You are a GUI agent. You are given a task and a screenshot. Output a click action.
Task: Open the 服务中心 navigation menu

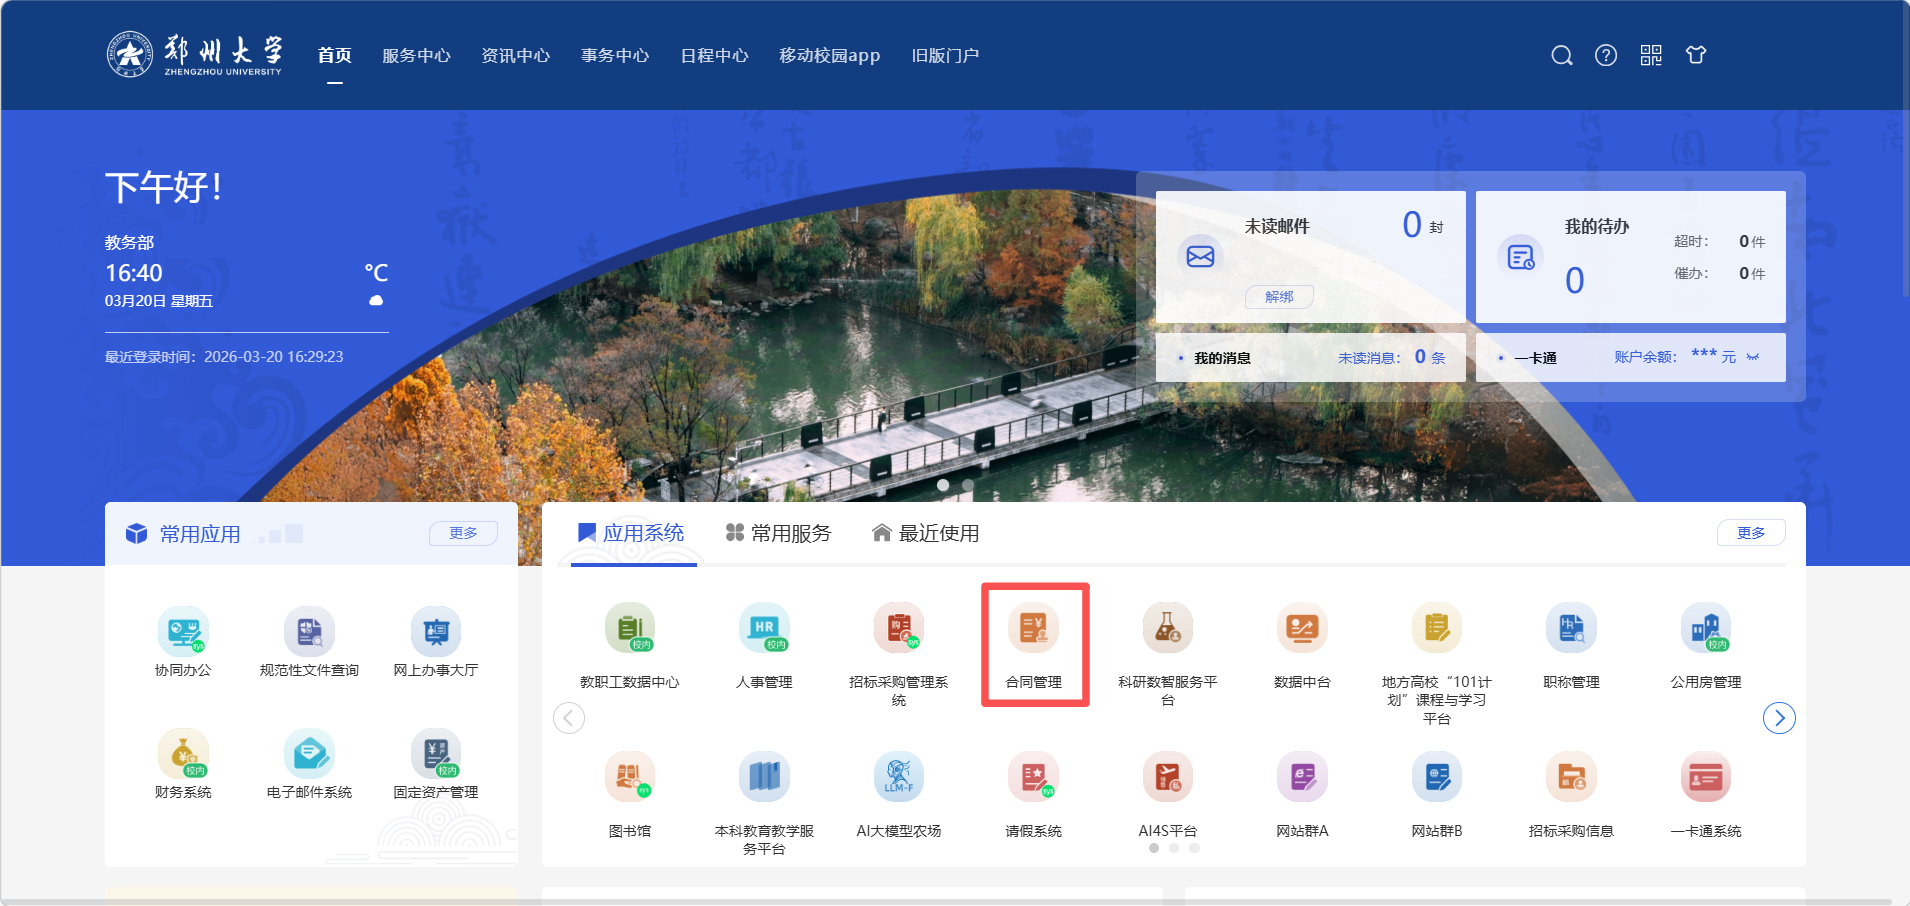pyautogui.click(x=416, y=56)
